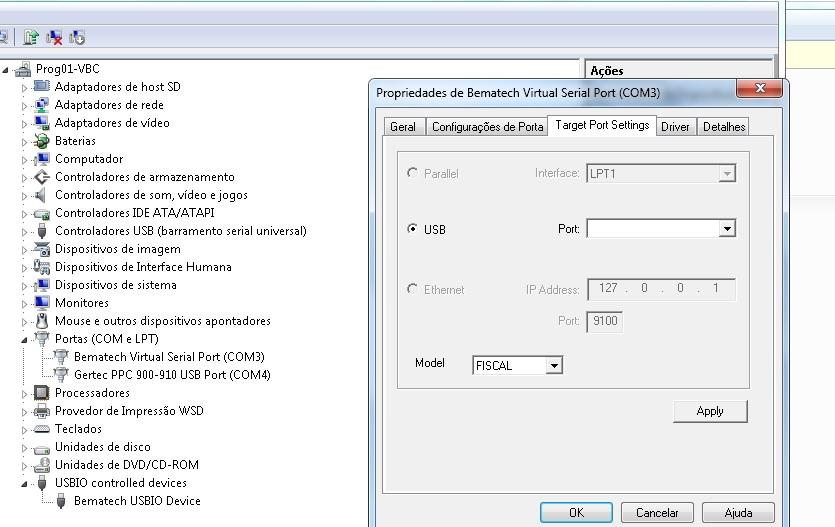
Task: Select the Parallel radio button
Action: [412, 172]
